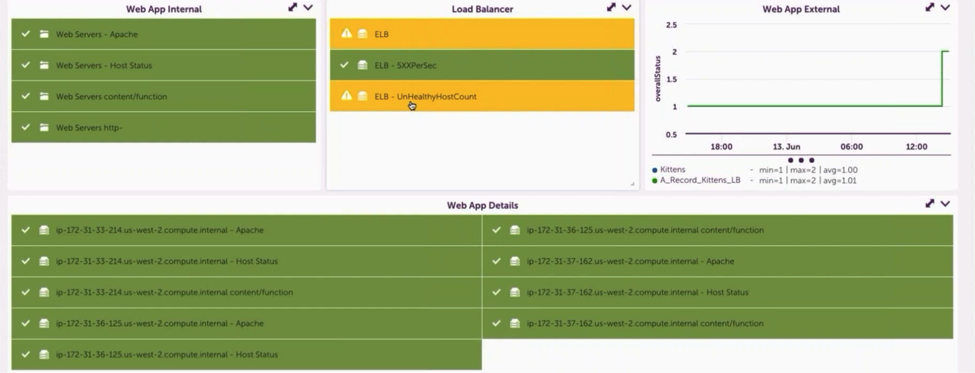Expand the Web App Internal widget to fullscreen
Screen dimensions: 975x373
coord(292,7)
